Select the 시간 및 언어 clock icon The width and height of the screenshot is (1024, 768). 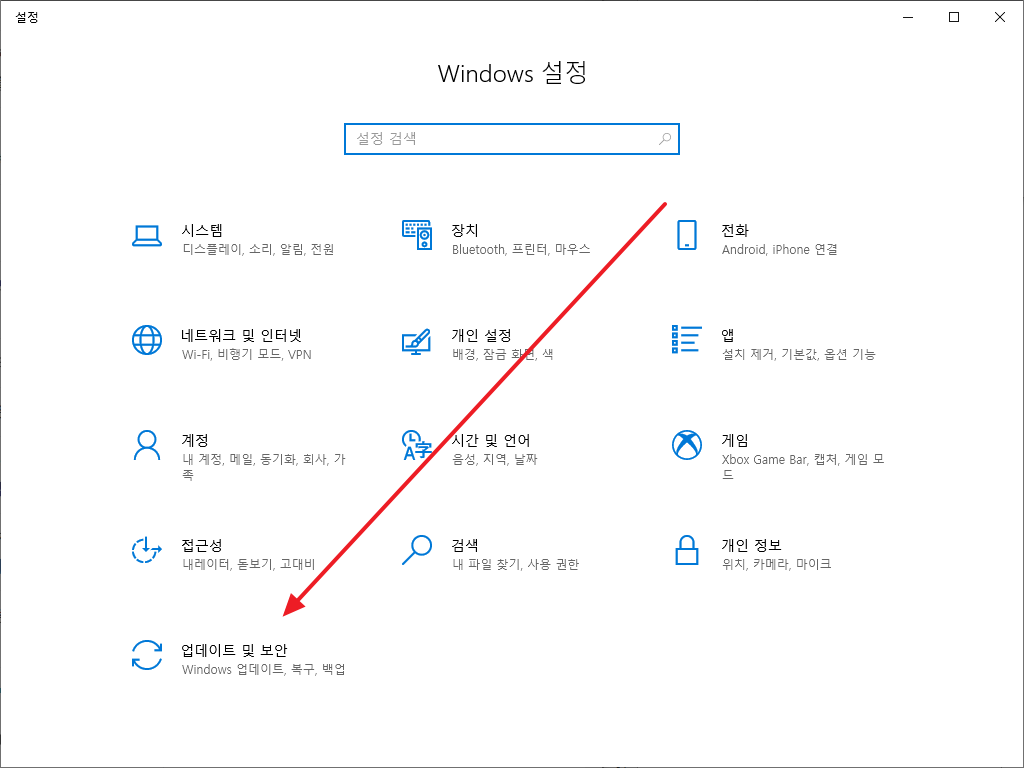417,445
